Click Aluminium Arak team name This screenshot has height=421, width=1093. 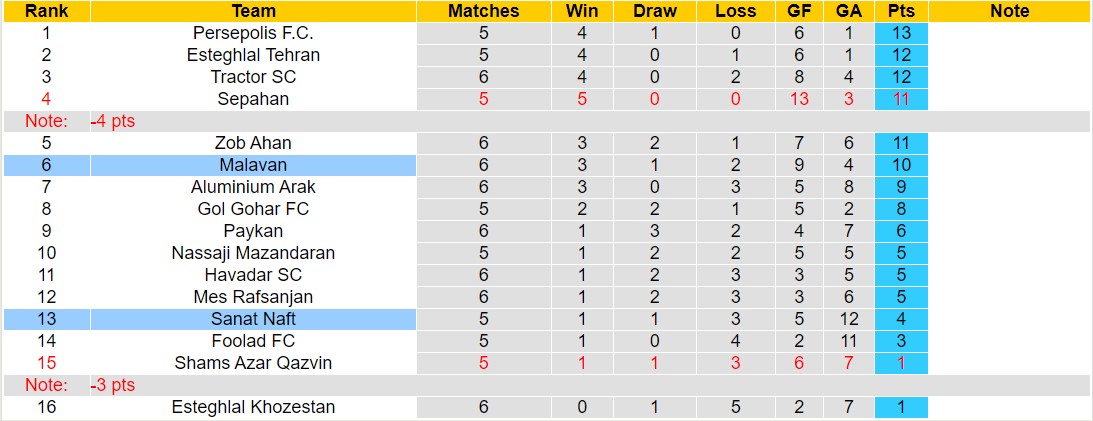point(253,187)
